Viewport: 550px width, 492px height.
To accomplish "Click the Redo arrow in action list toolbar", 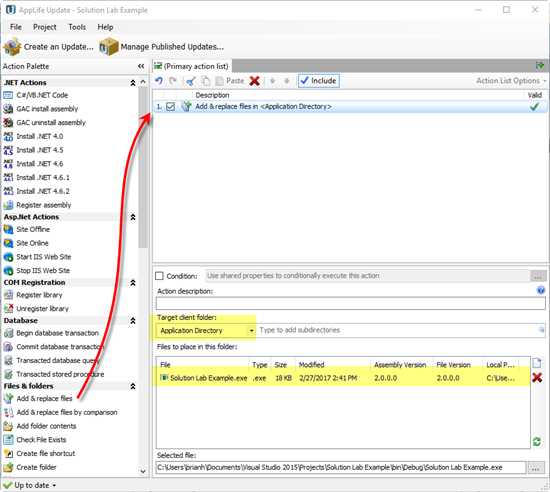I will (x=173, y=81).
